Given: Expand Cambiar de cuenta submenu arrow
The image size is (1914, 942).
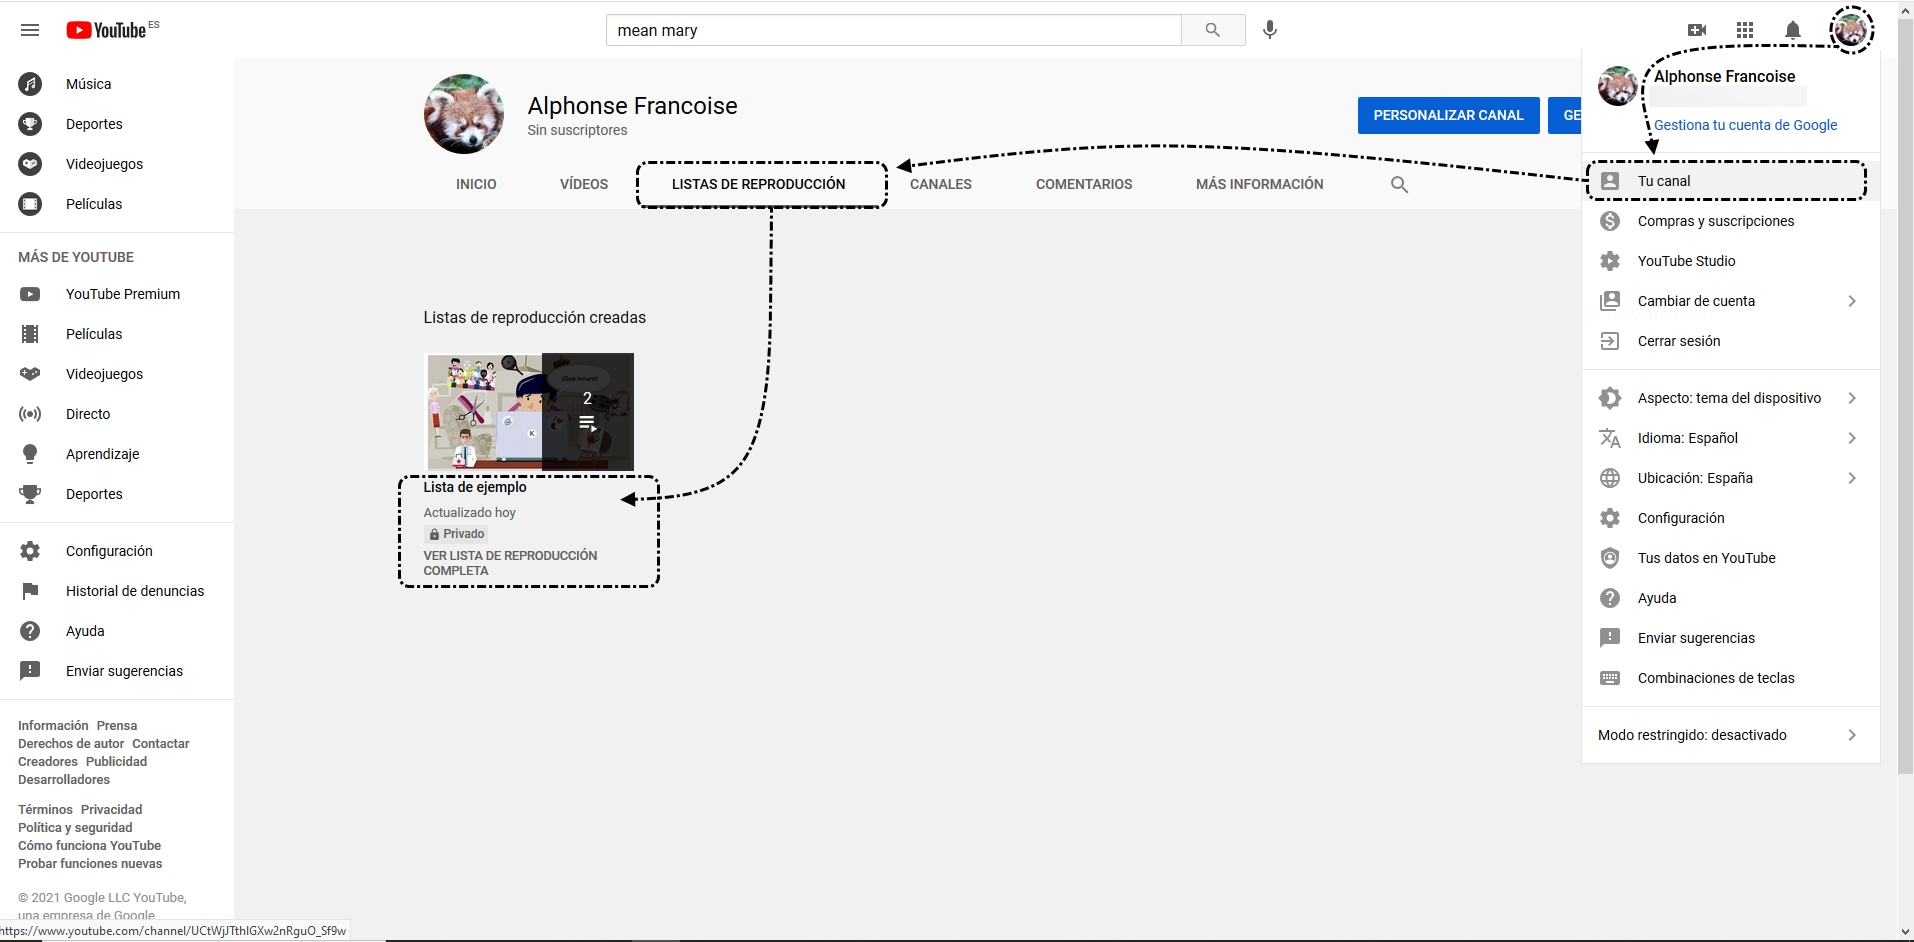Looking at the screenshot, I should (x=1852, y=301).
